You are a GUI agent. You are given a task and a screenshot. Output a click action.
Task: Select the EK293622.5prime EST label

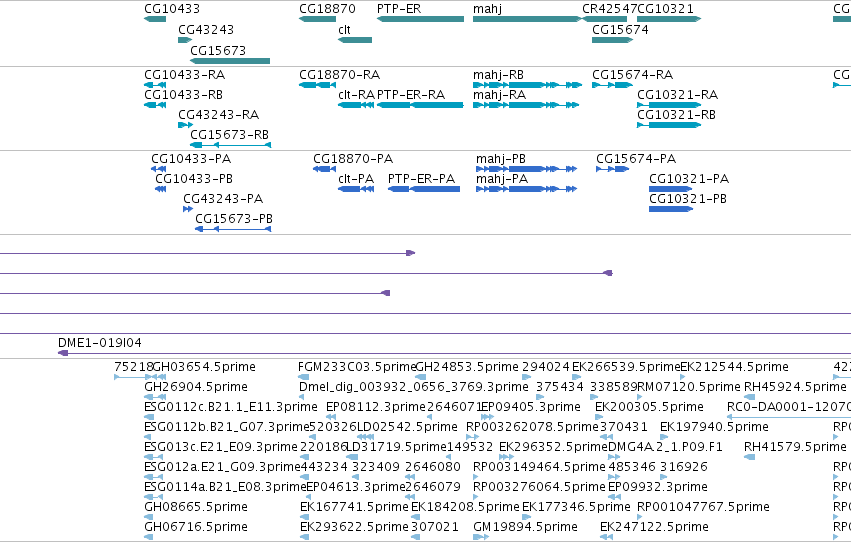(354, 527)
